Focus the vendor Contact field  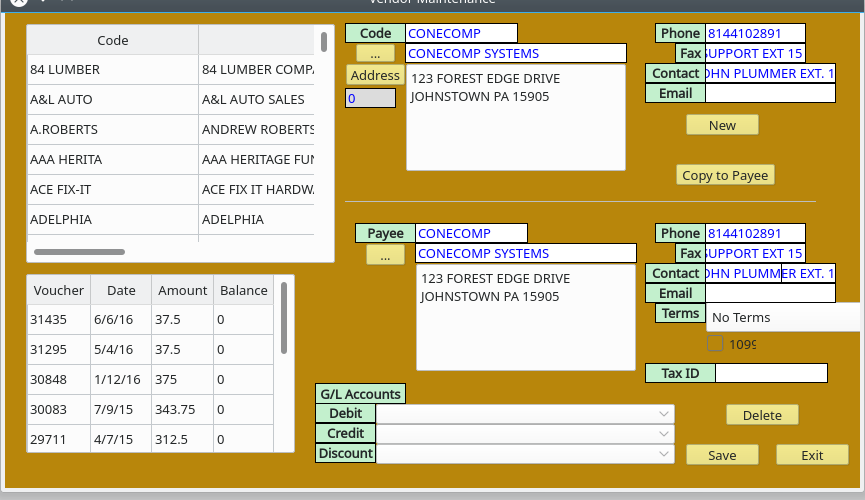pyautogui.click(x=770, y=73)
